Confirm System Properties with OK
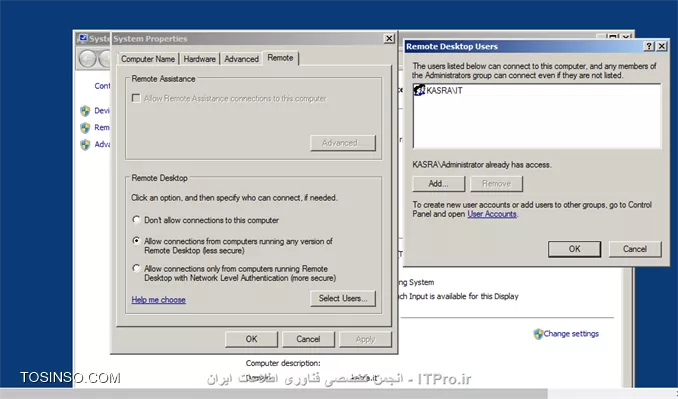The width and height of the screenshot is (678, 399). click(x=251, y=339)
